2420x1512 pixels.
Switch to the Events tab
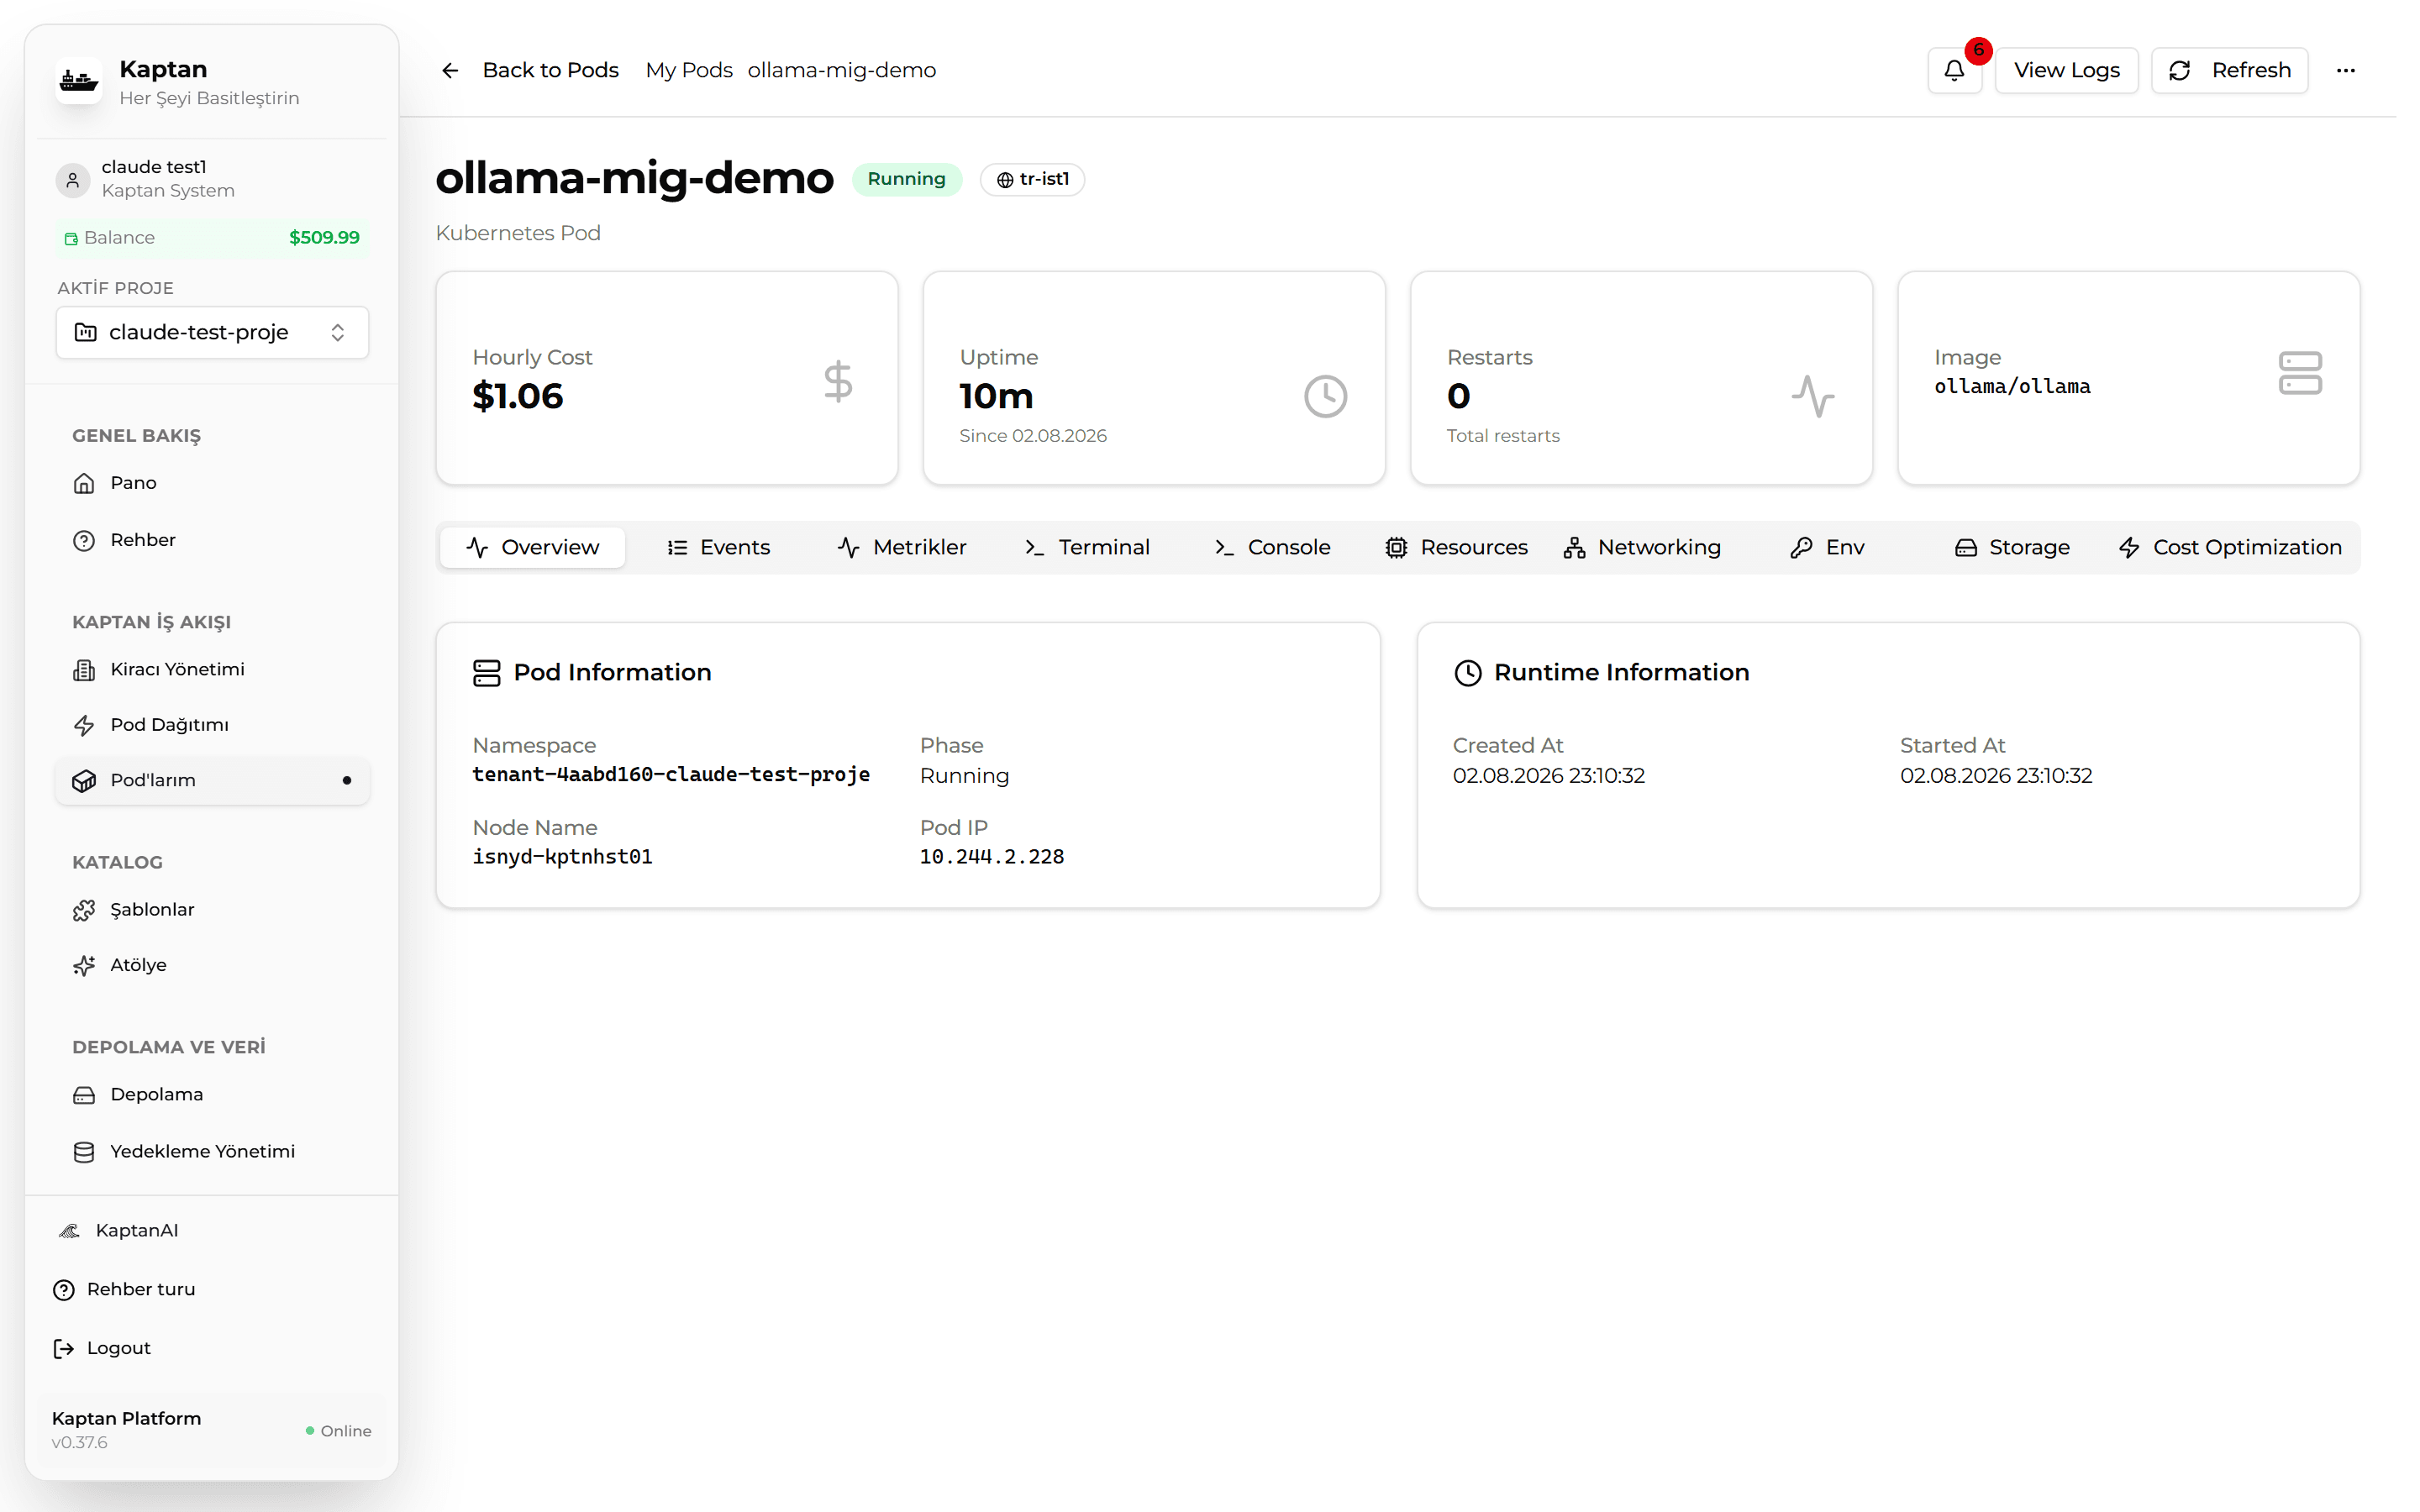tap(719, 547)
